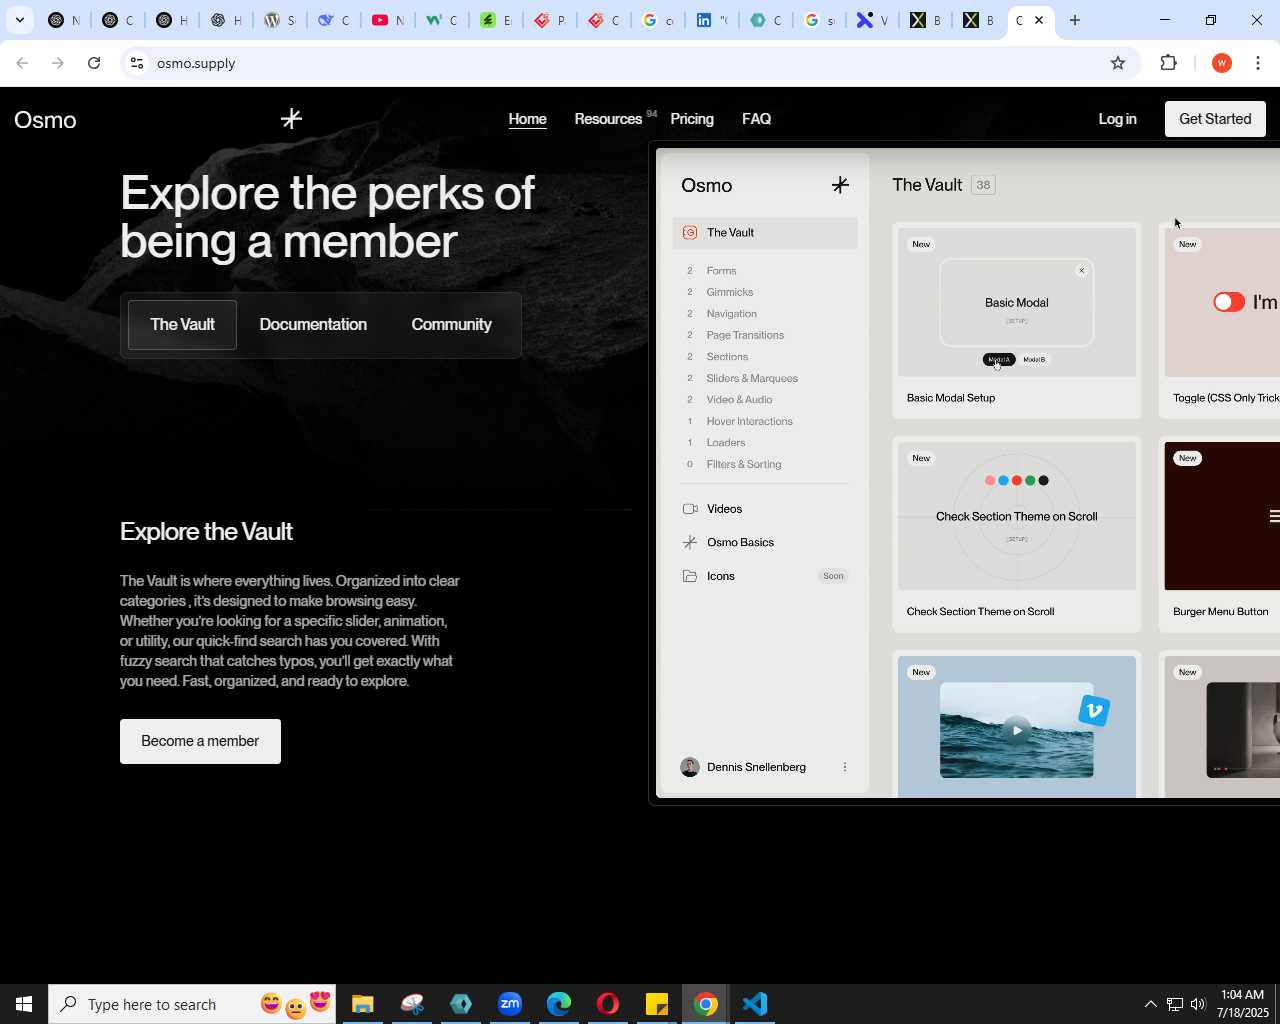Click the Burger Menu Button title
Viewport: 1280px width, 1024px height.
point(1220,612)
